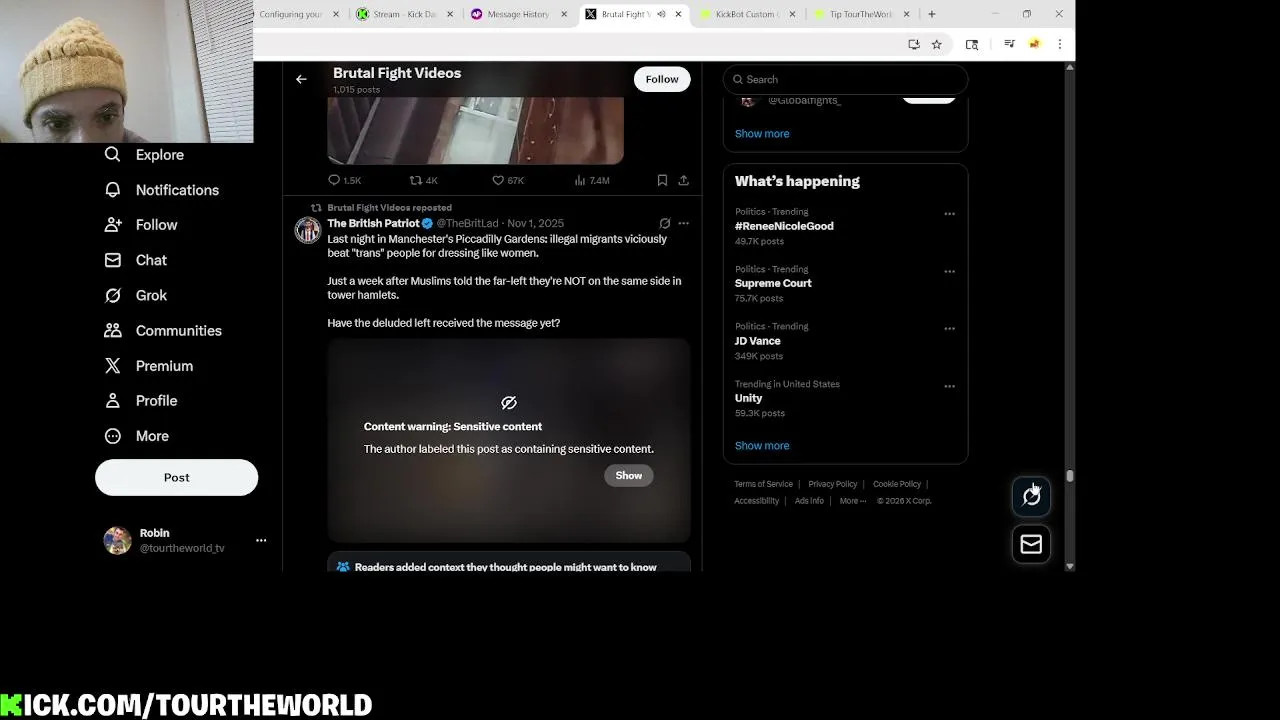Click the Search input field

click(846, 79)
